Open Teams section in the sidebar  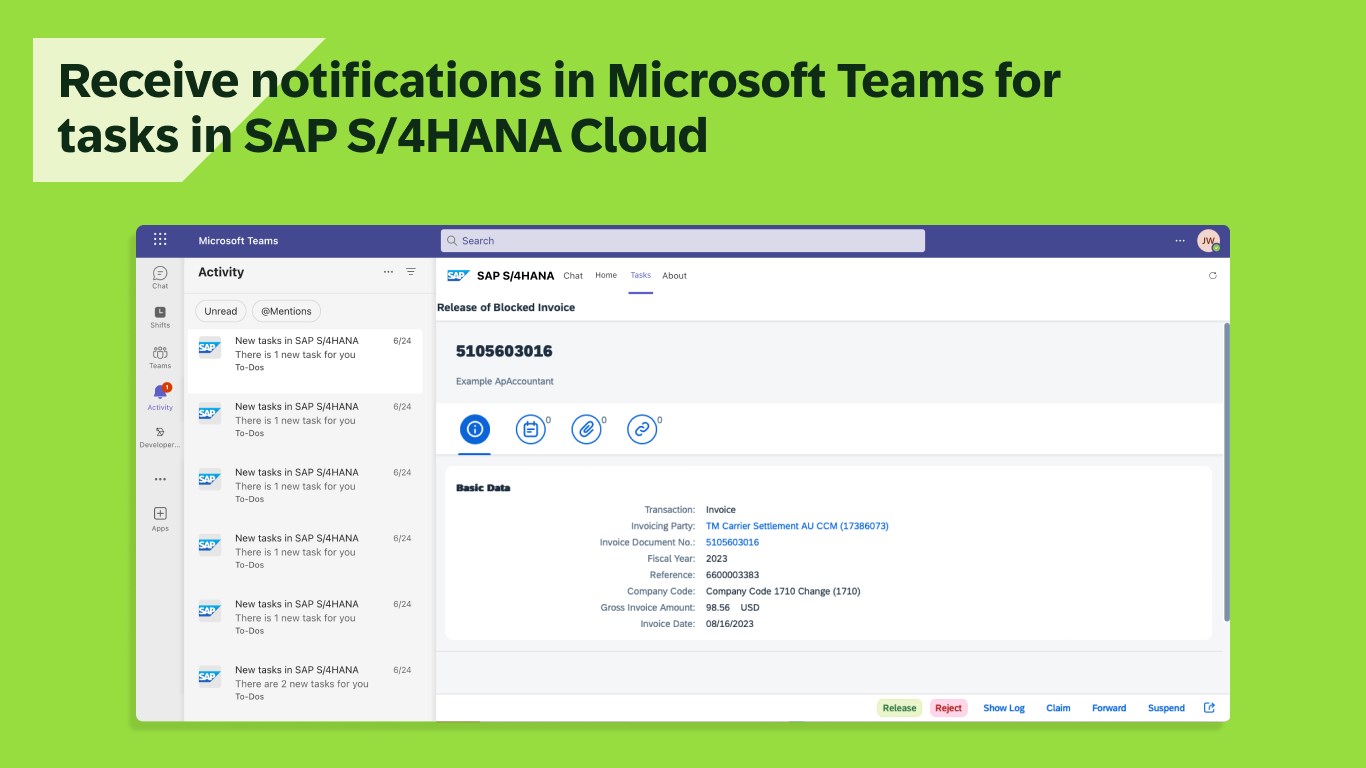160,357
